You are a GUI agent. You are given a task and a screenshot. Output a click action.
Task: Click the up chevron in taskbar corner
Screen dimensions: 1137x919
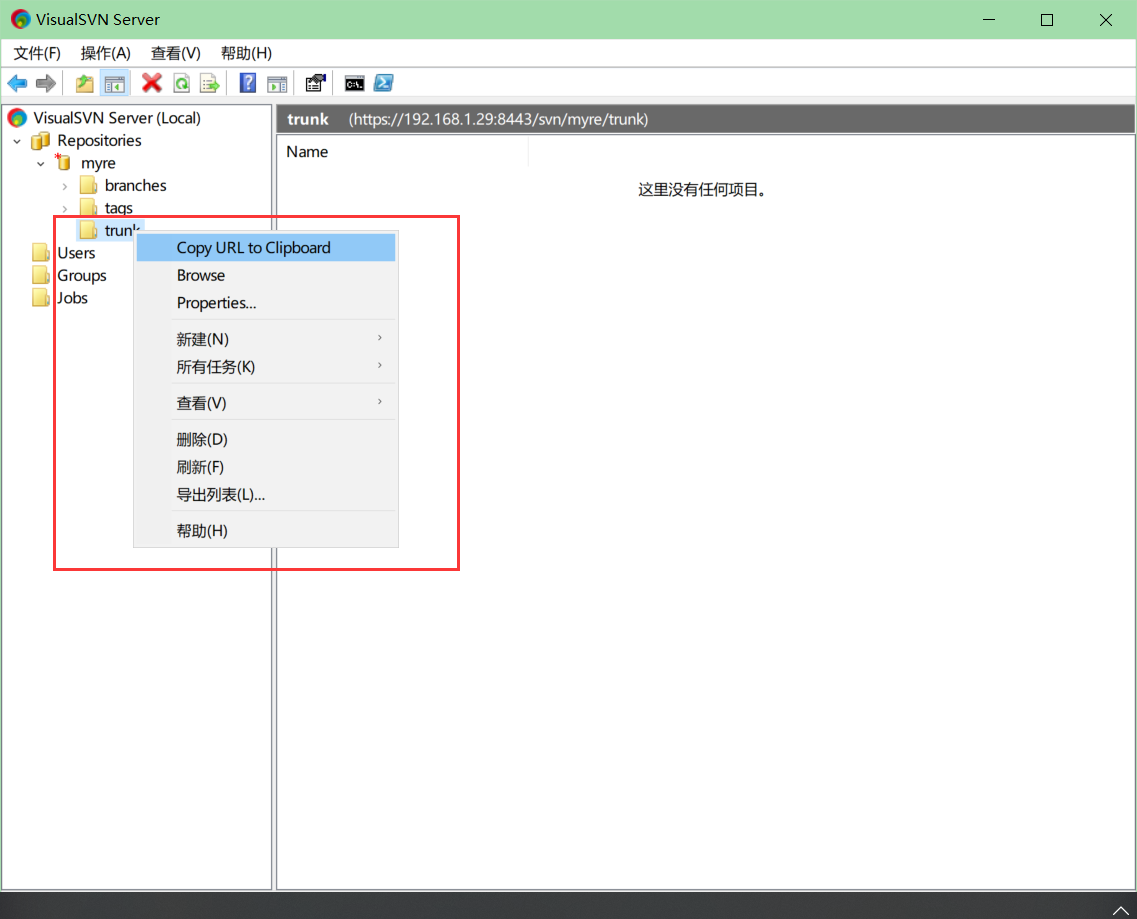(x=1120, y=910)
